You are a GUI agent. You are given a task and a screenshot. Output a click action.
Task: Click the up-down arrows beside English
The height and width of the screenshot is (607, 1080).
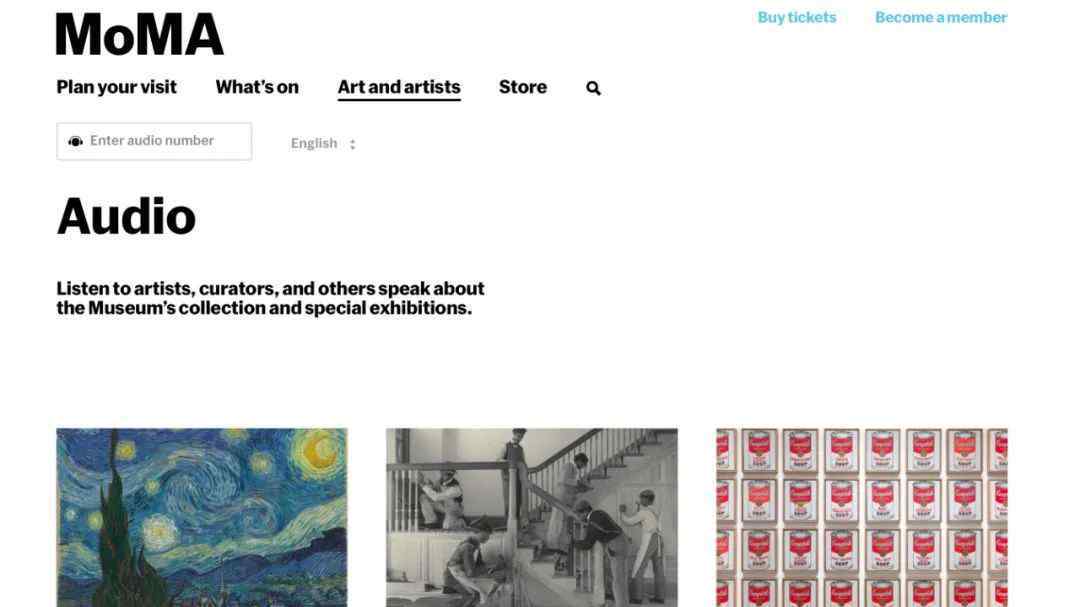point(353,144)
